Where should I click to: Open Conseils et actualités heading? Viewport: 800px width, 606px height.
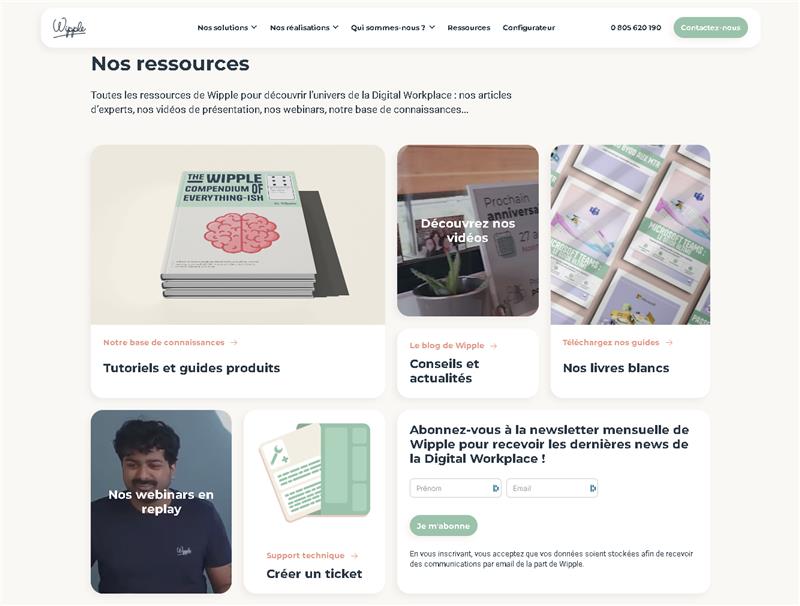pos(444,371)
